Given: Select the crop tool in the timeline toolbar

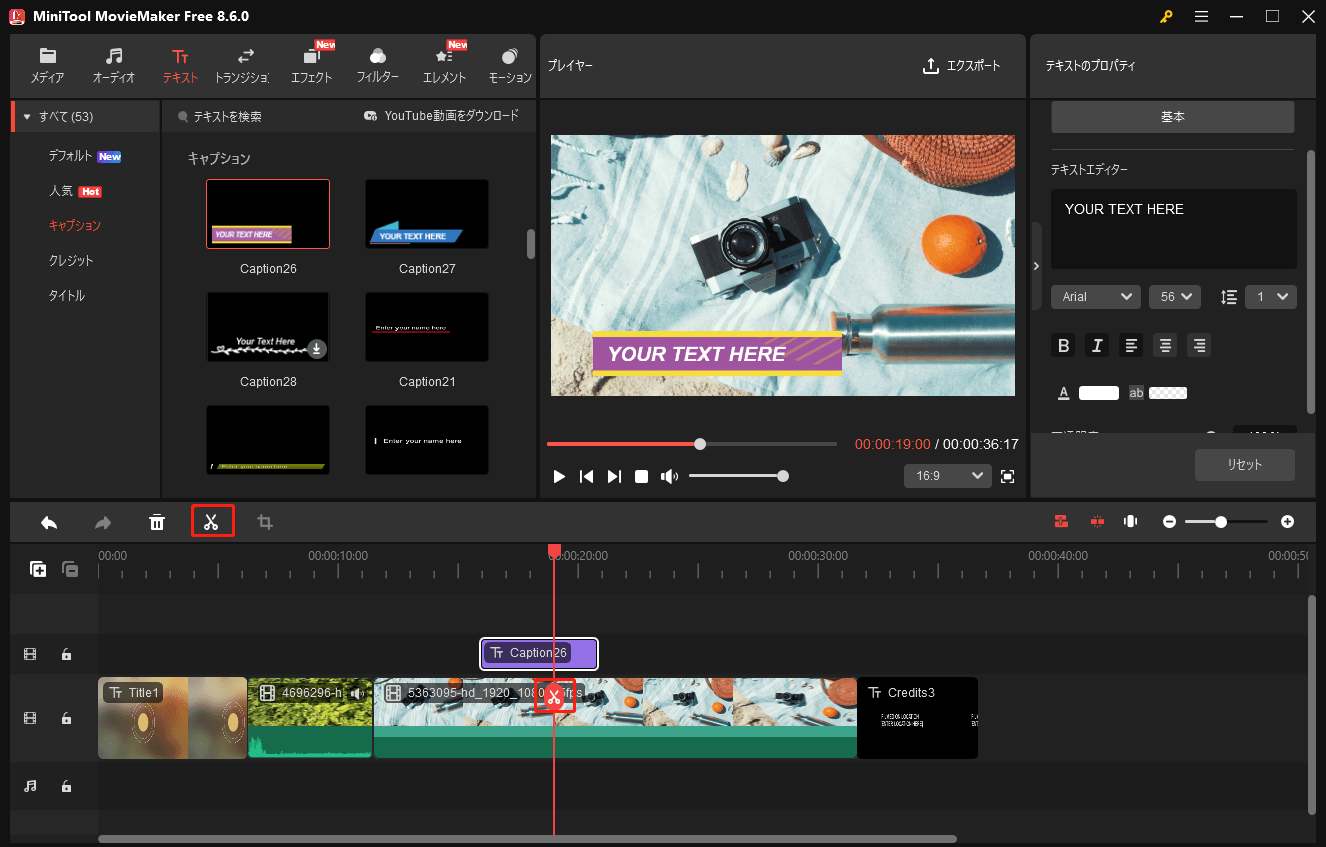Looking at the screenshot, I should [x=264, y=521].
